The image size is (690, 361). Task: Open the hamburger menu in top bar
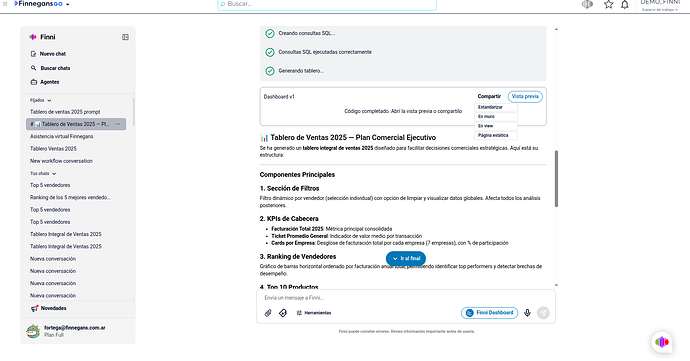coord(5,4)
